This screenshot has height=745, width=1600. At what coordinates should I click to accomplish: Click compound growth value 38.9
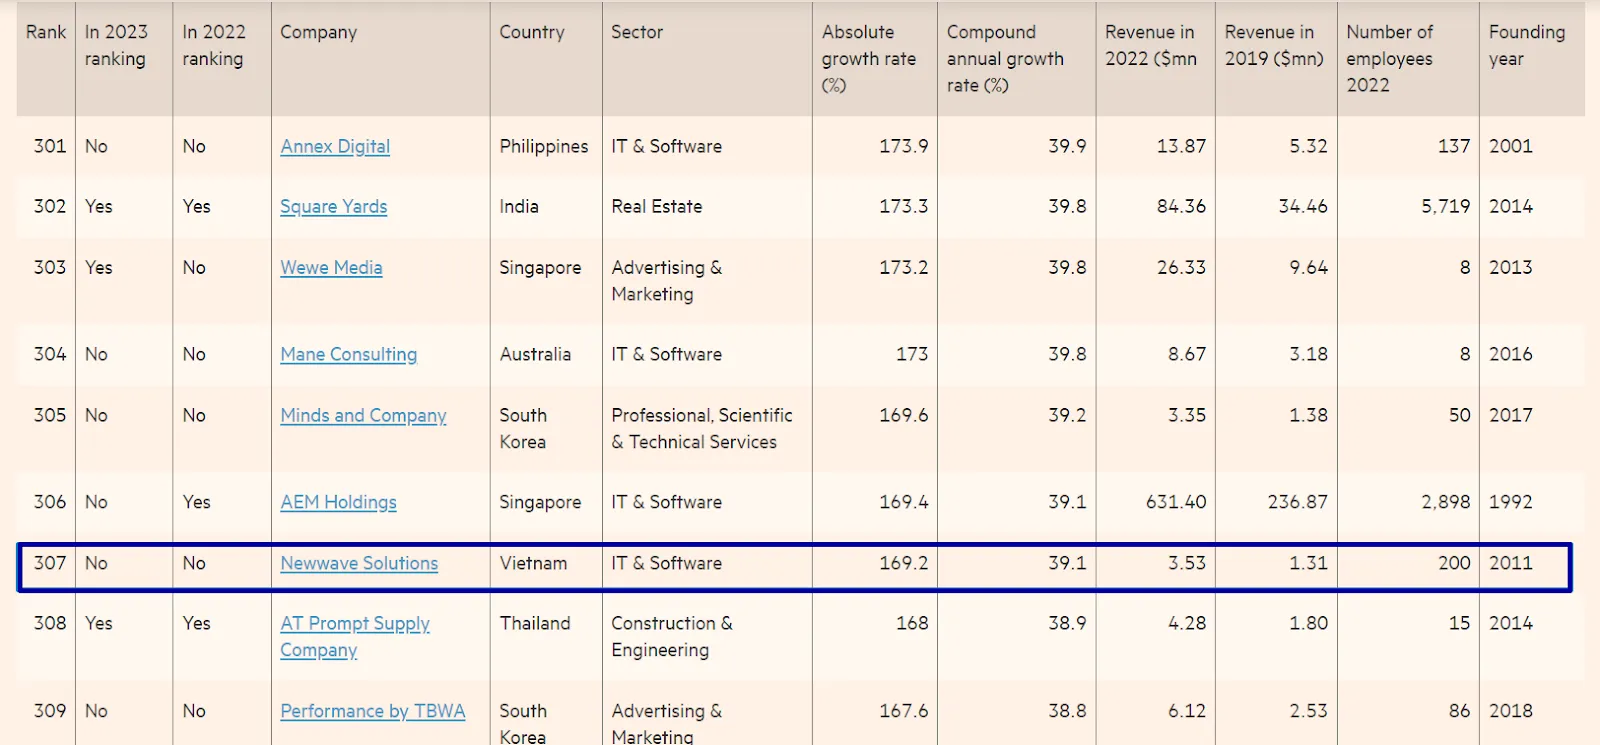click(x=1067, y=623)
